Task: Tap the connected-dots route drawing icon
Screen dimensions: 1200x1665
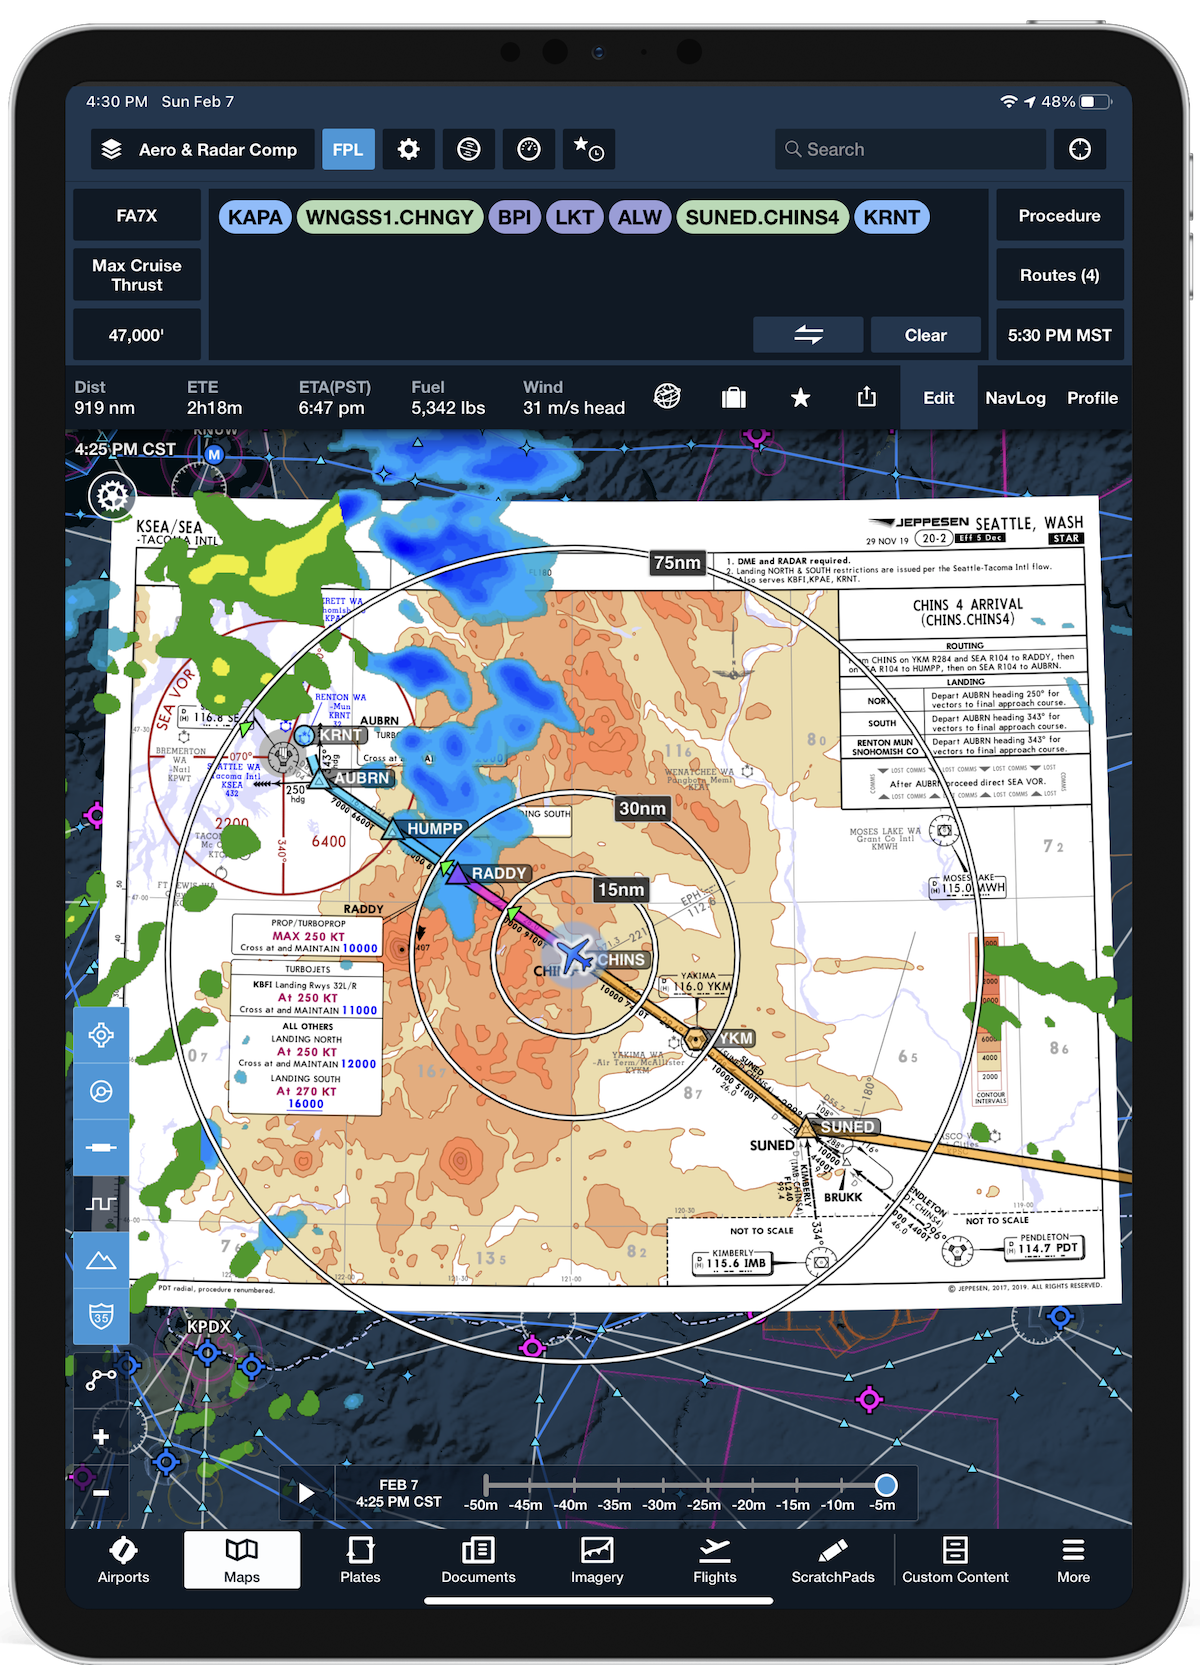Action: tap(101, 1380)
